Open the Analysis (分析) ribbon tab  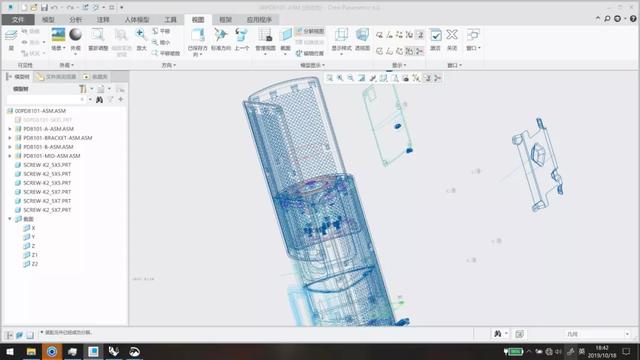[x=76, y=20]
